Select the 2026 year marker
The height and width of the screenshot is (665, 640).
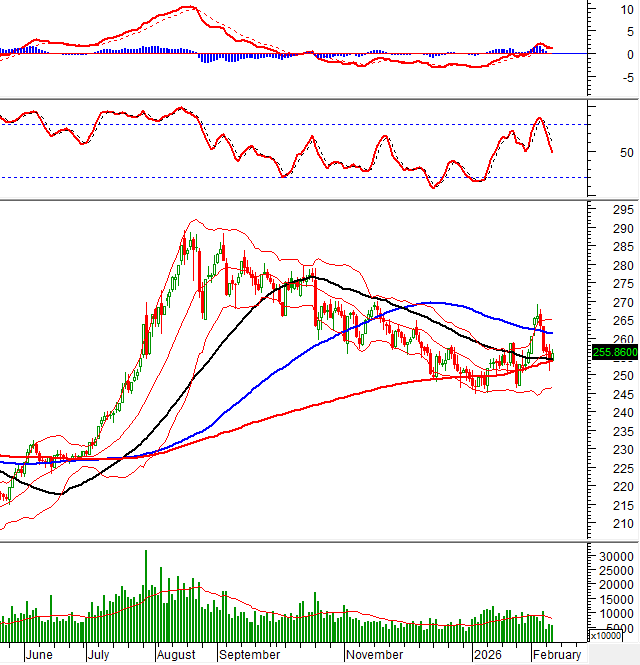(x=488, y=655)
